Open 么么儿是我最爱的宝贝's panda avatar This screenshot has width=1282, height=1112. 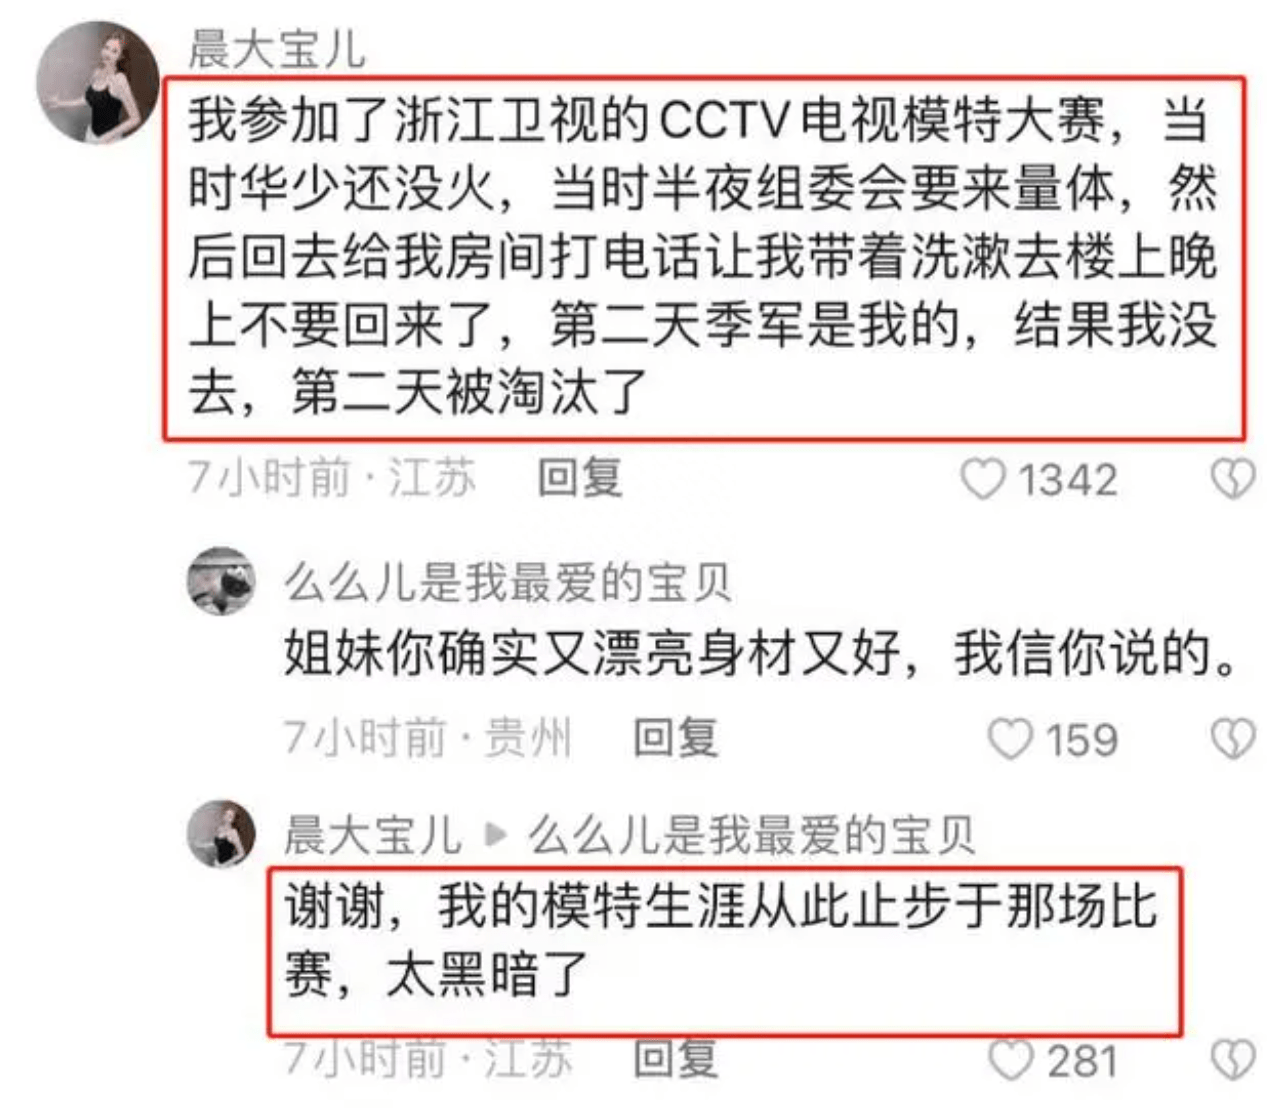[x=221, y=581]
